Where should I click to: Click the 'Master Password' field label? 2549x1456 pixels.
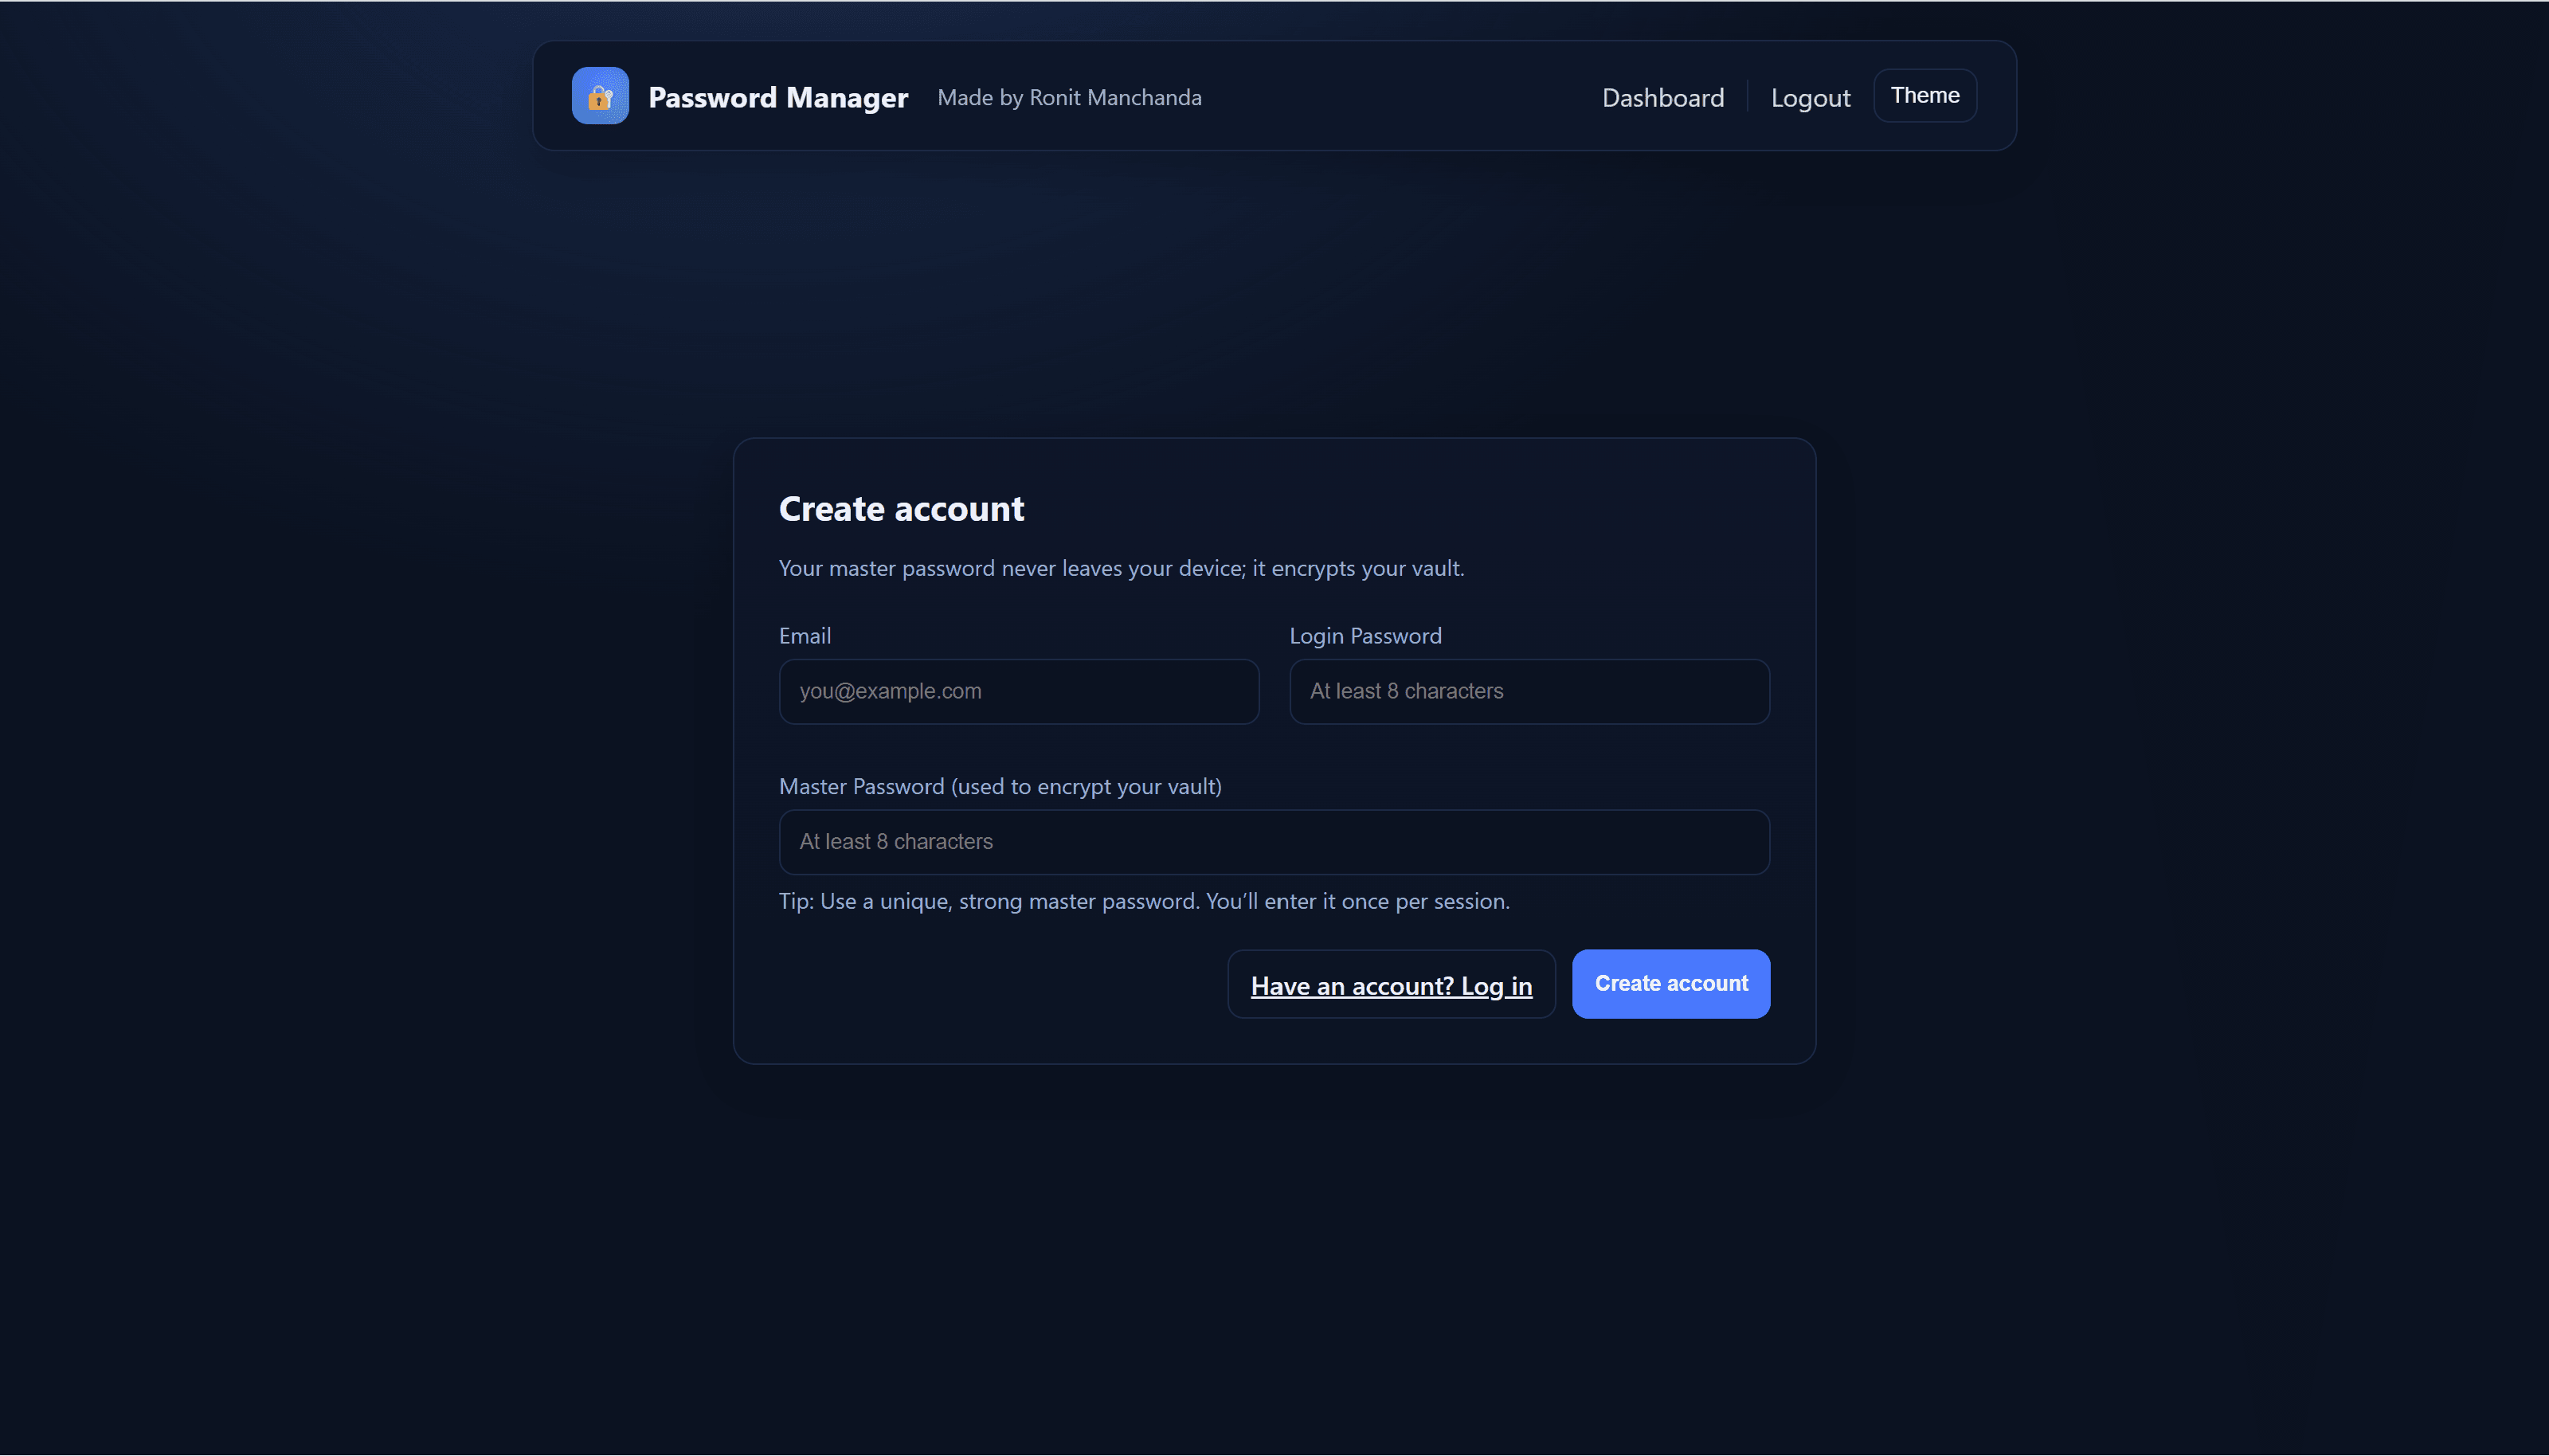pyautogui.click(x=1000, y=786)
